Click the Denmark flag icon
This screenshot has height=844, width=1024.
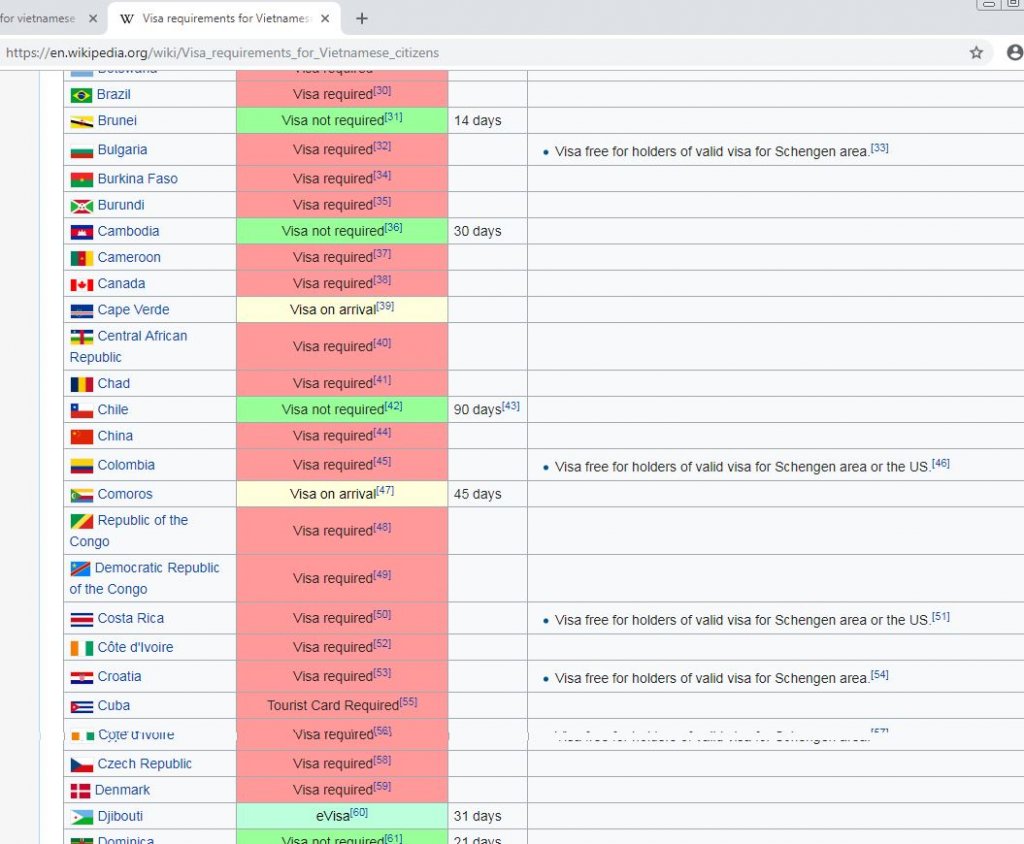pos(80,791)
